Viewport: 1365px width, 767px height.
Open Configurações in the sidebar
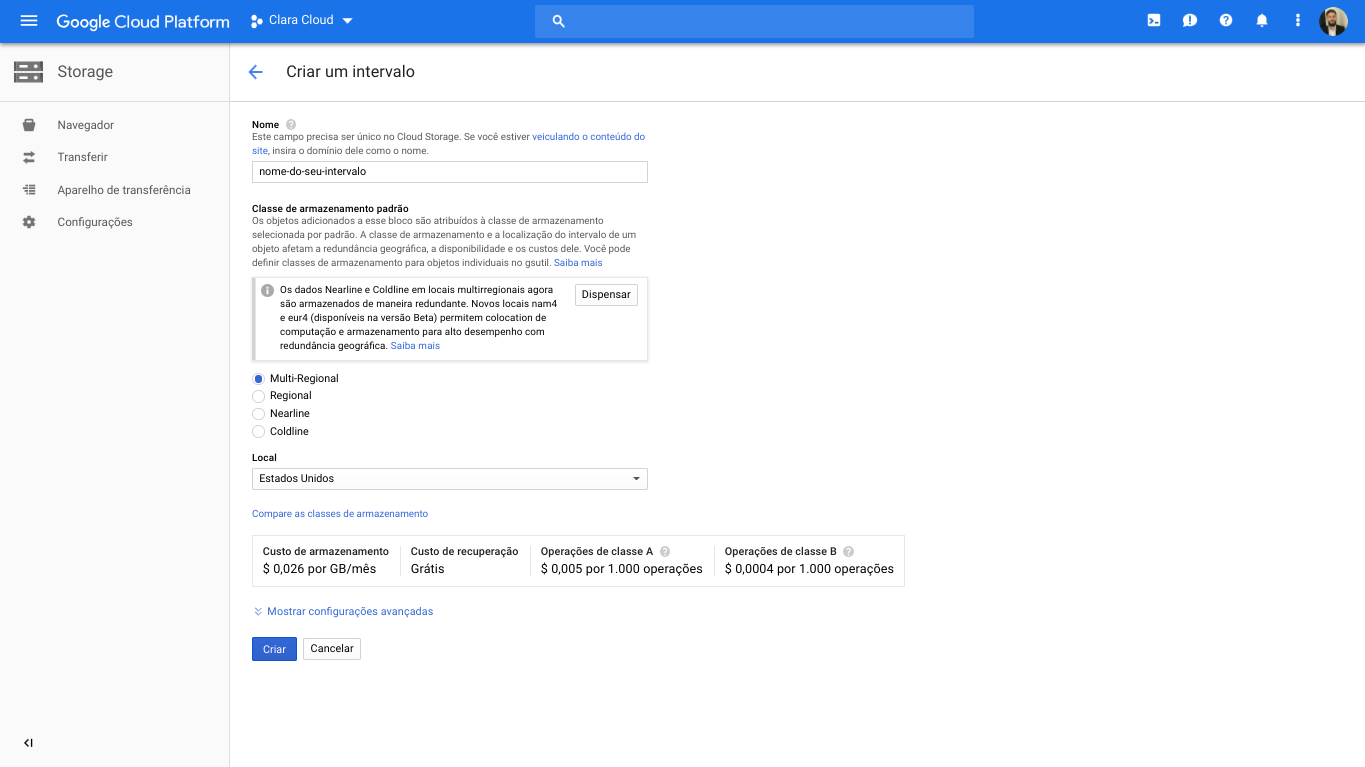click(95, 222)
